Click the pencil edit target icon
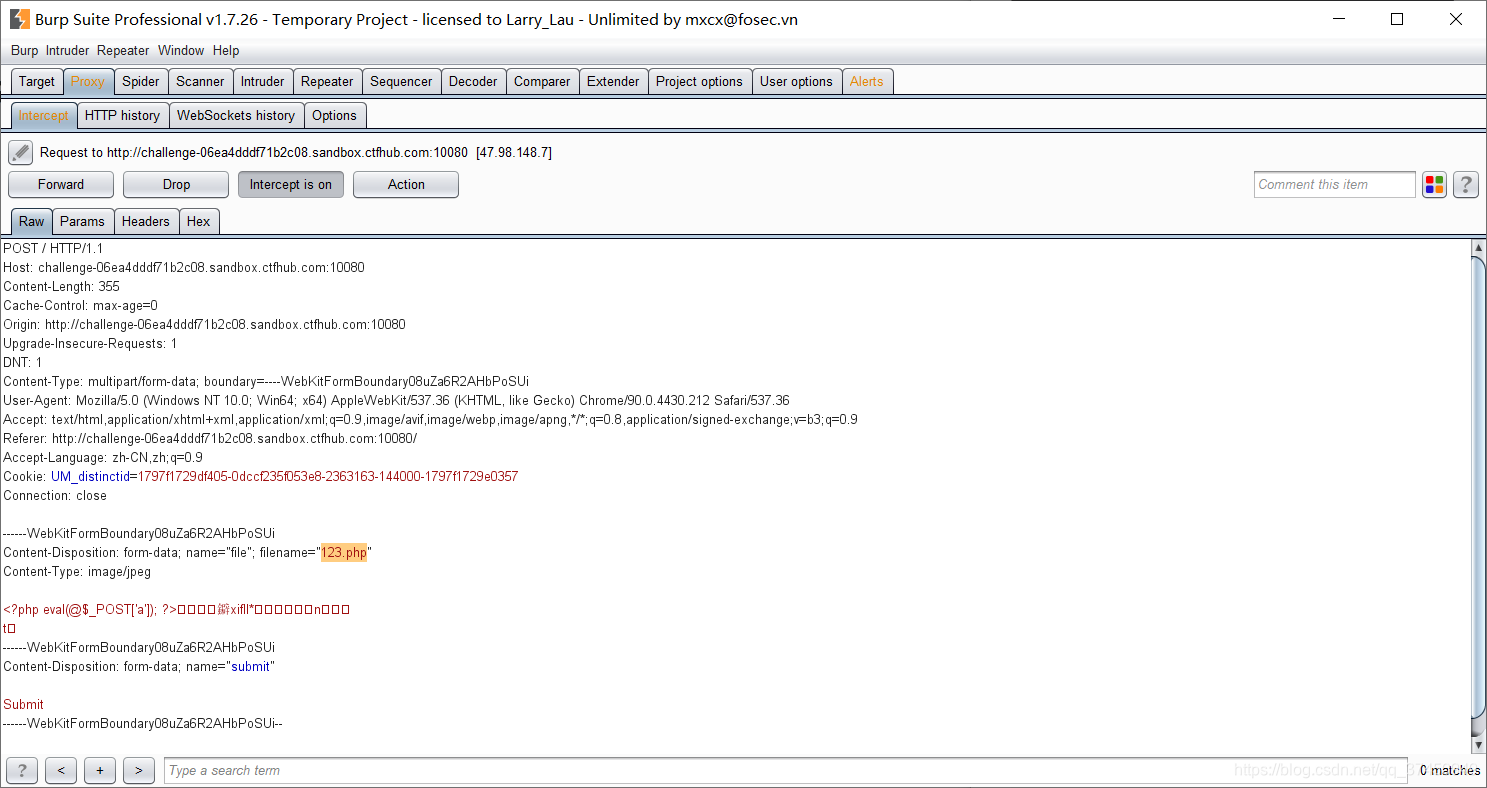The height and width of the screenshot is (788, 1487). 21,152
